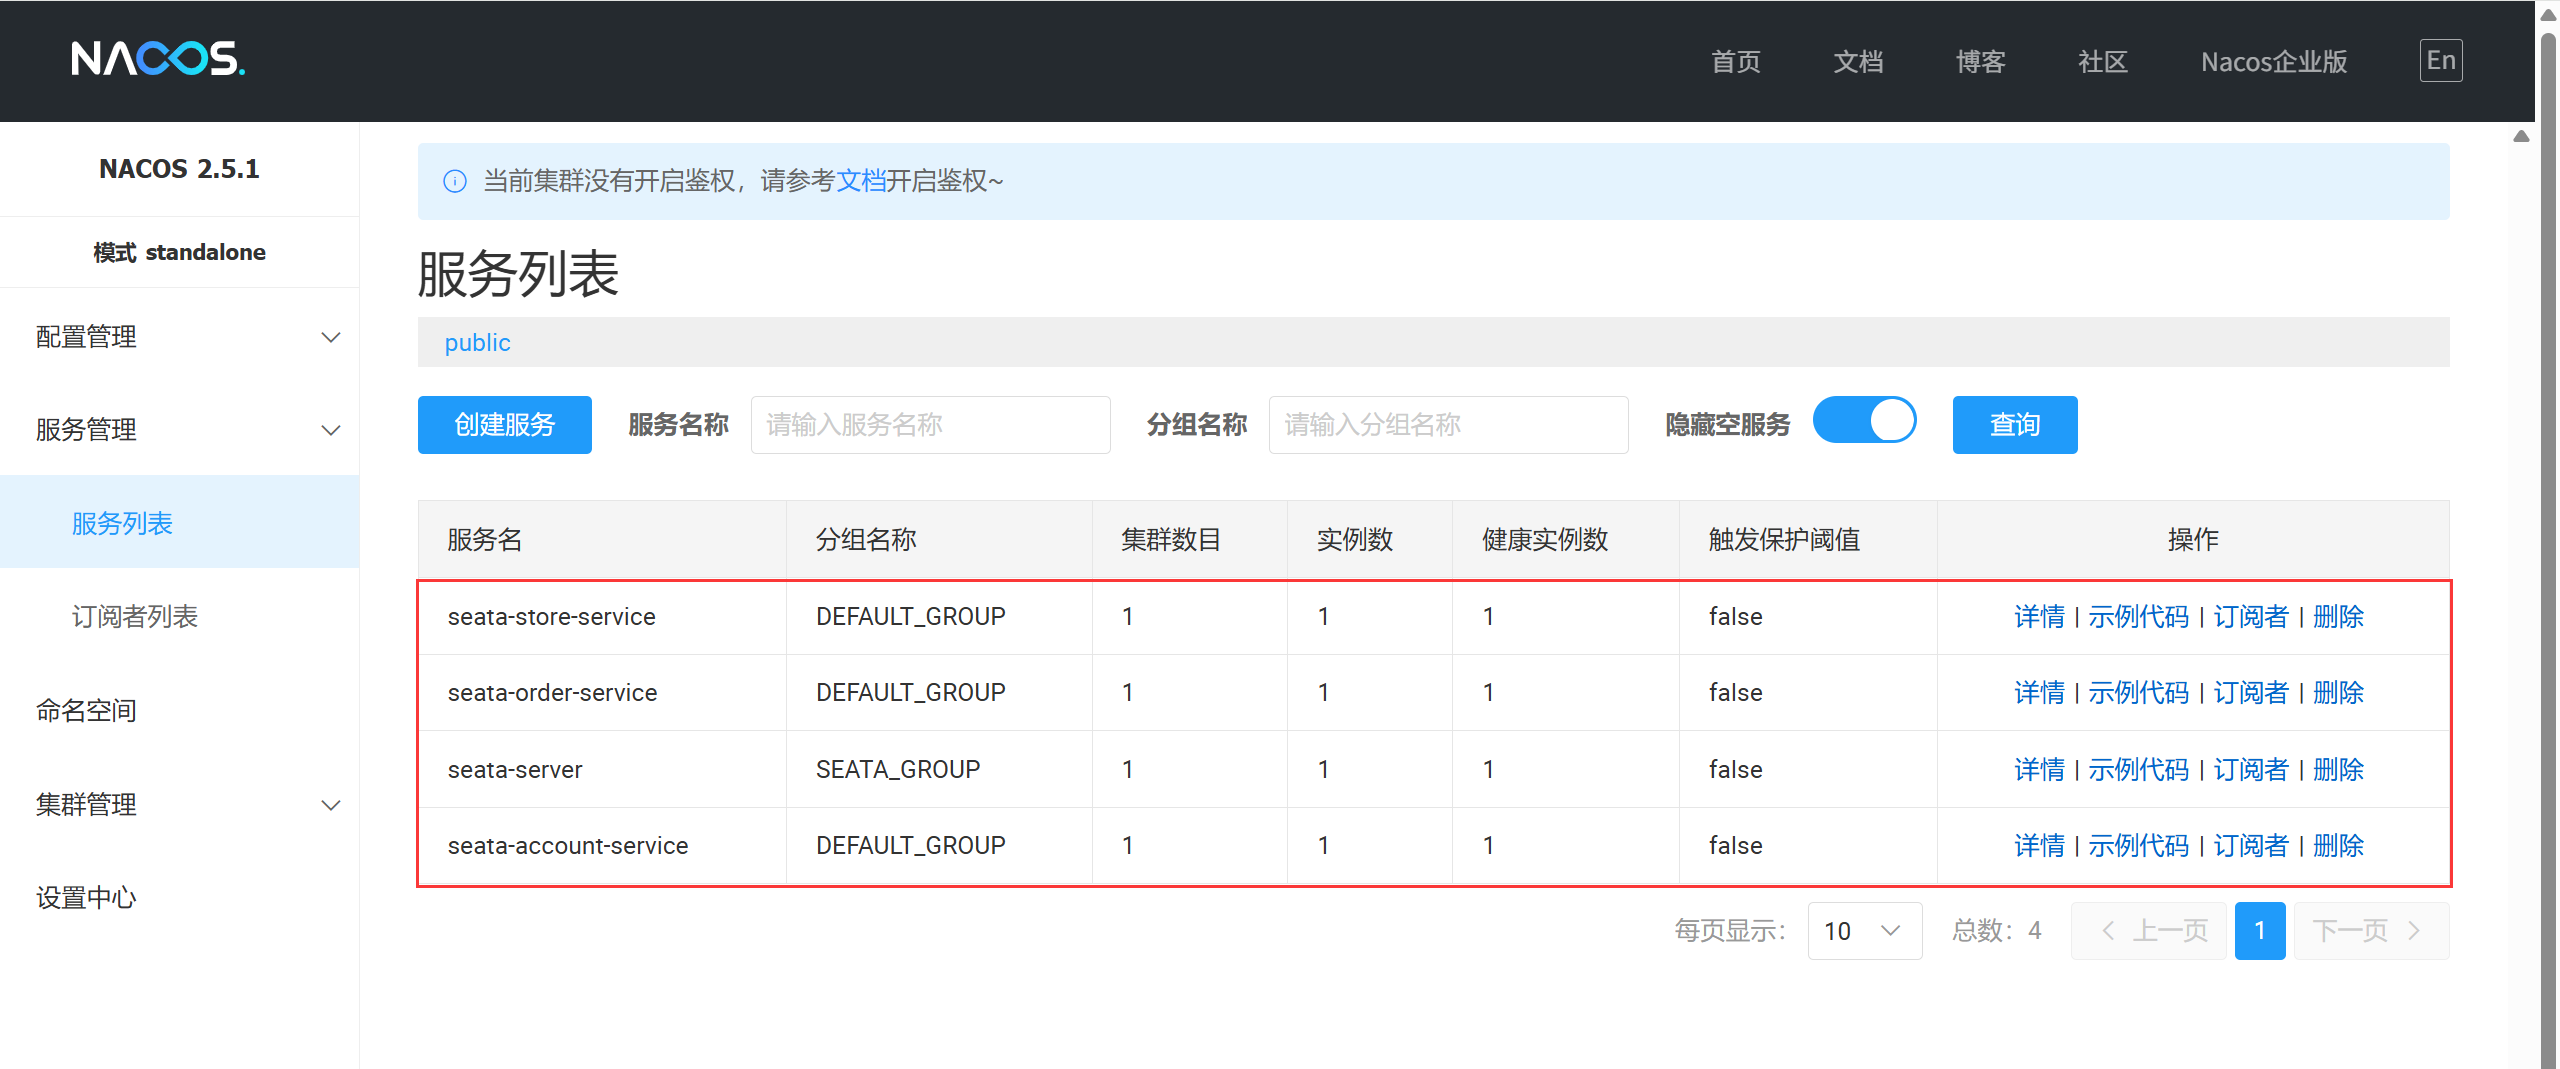Open 示例代码 for seata-order-service
This screenshot has width=2560, height=1069.
click(x=2139, y=693)
